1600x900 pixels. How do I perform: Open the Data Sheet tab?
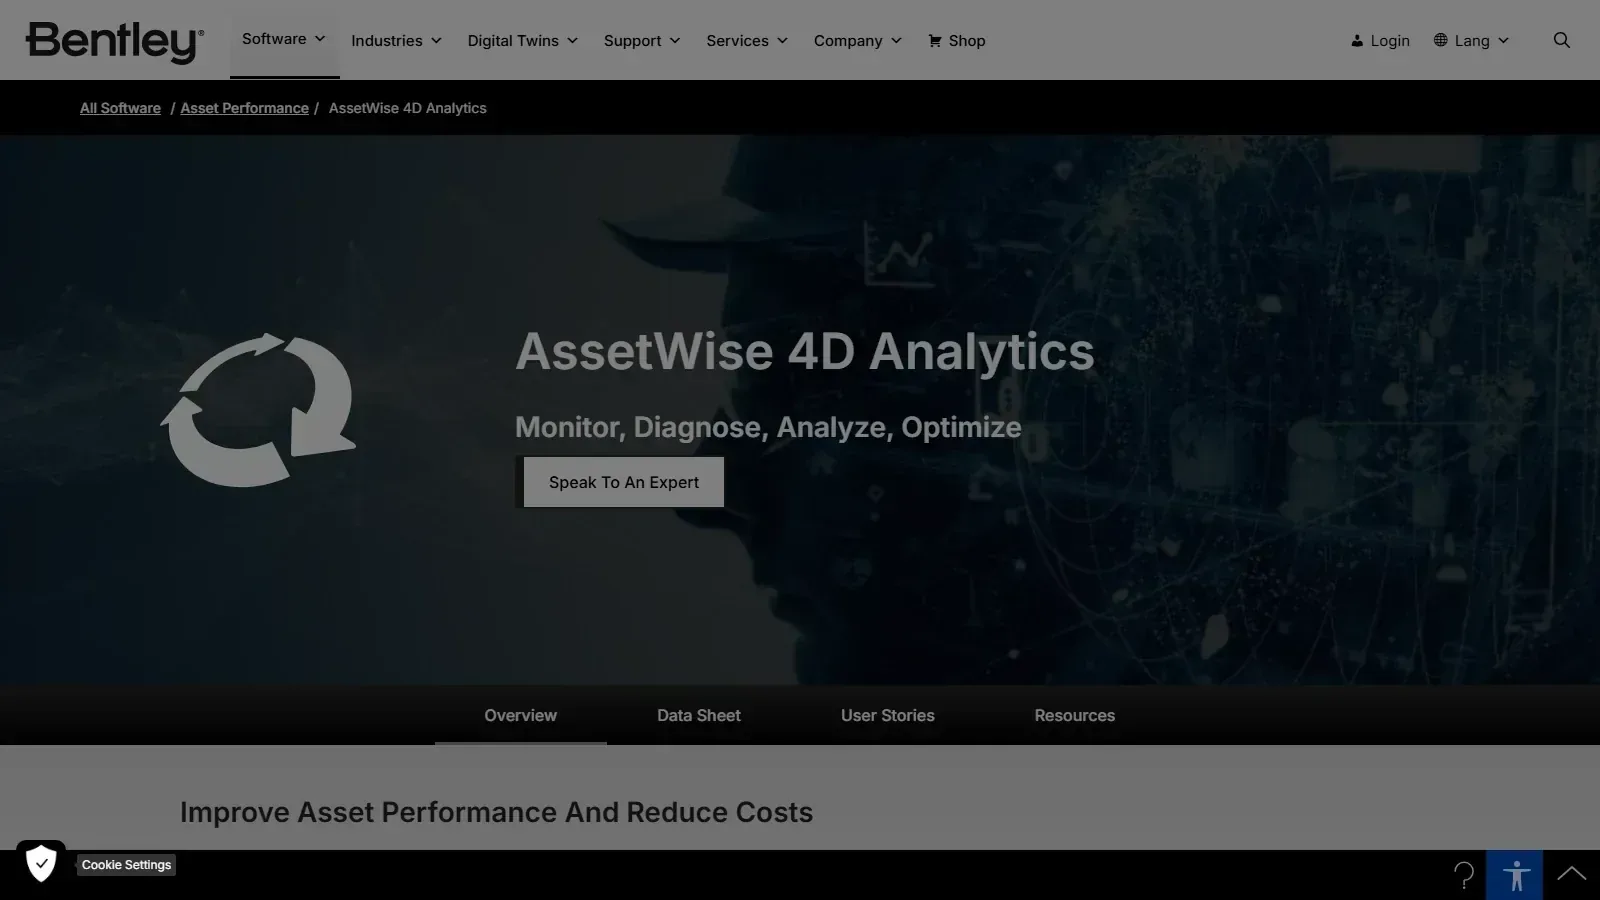click(x=699, y=715)
